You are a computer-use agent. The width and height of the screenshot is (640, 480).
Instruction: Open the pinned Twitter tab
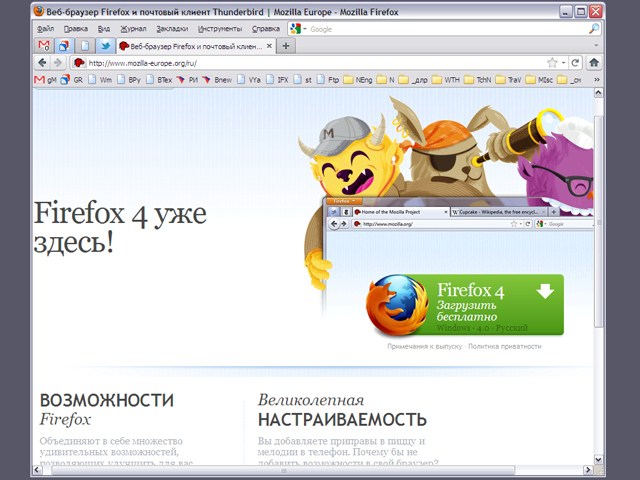coord(105,45)
